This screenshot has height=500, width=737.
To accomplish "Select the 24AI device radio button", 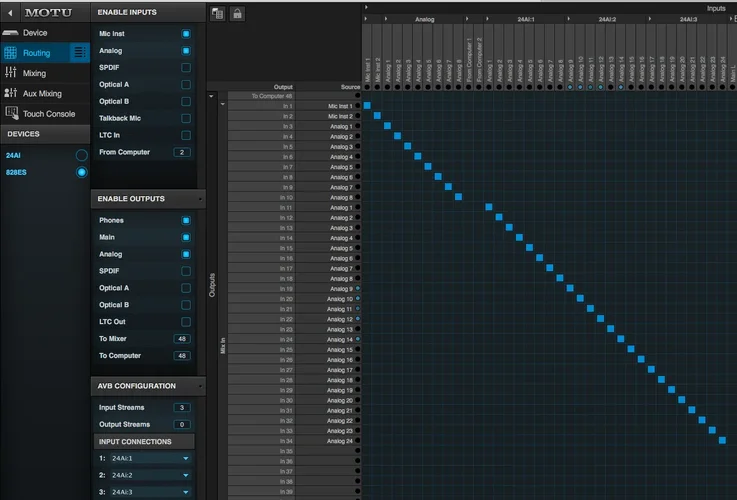I will (x=81, y=155).
